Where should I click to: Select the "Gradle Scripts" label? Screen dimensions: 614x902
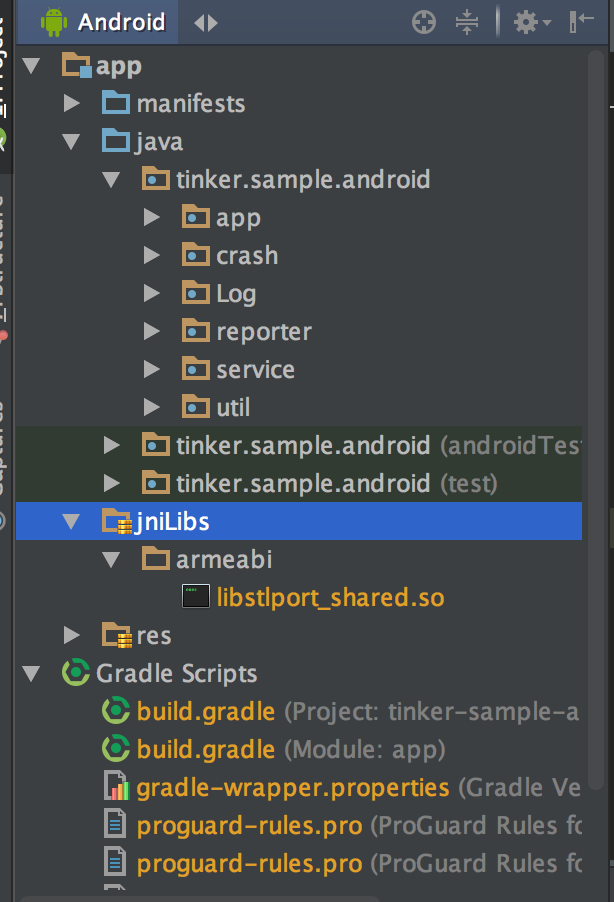pyautogui.click(x=177, y=674)
